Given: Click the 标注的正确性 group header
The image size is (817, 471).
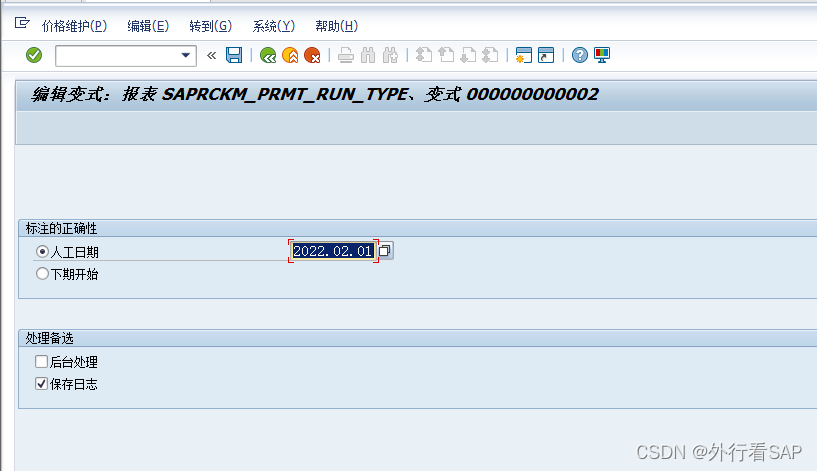Looking at the screenshot, I should click(61, 228).
